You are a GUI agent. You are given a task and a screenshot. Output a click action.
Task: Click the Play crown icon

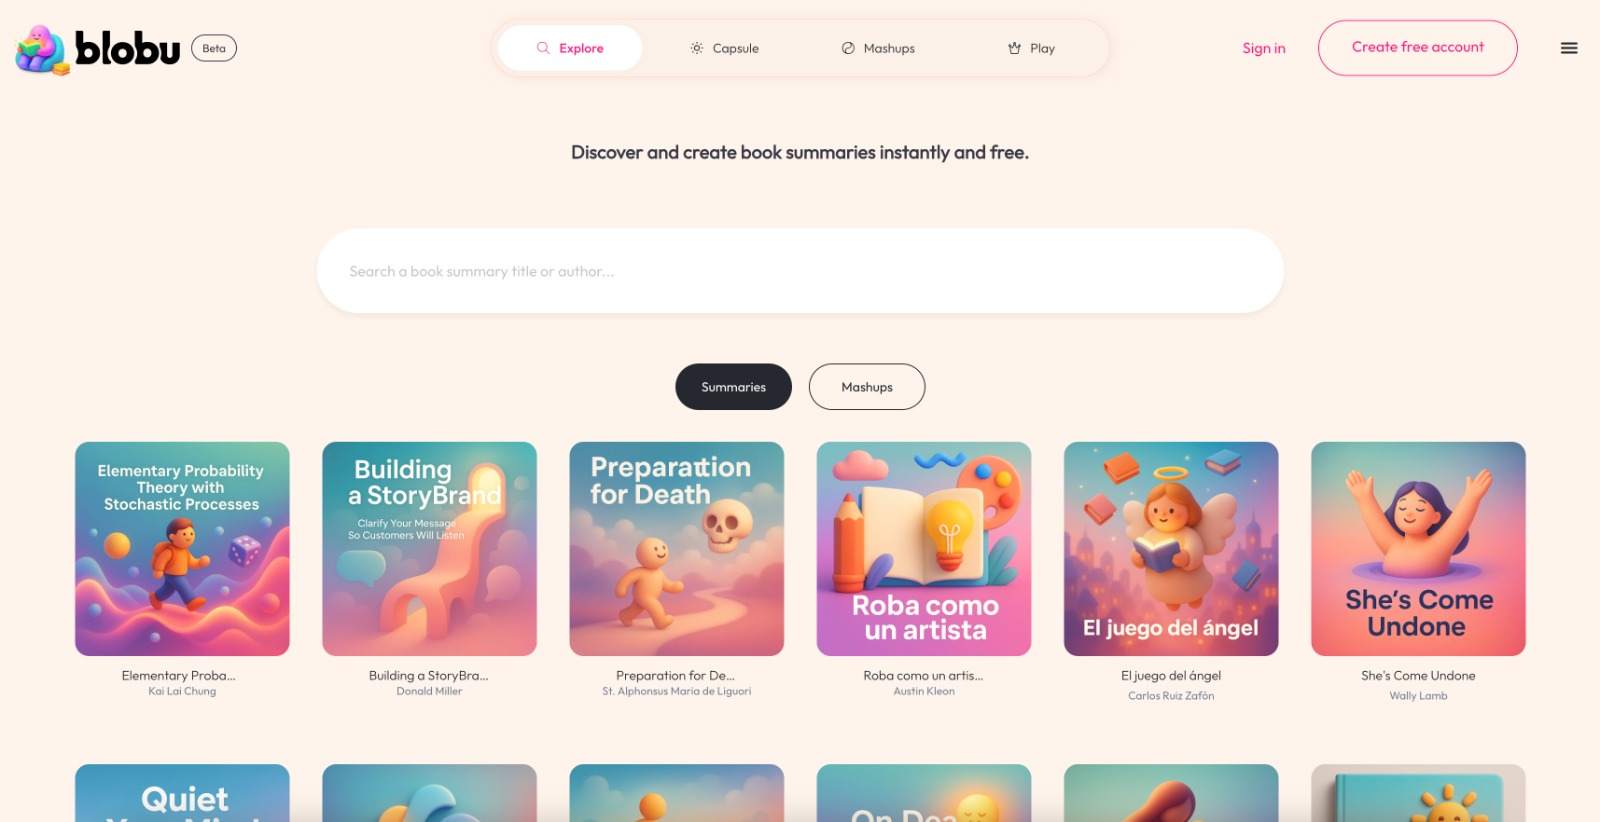coord(1014,48)
